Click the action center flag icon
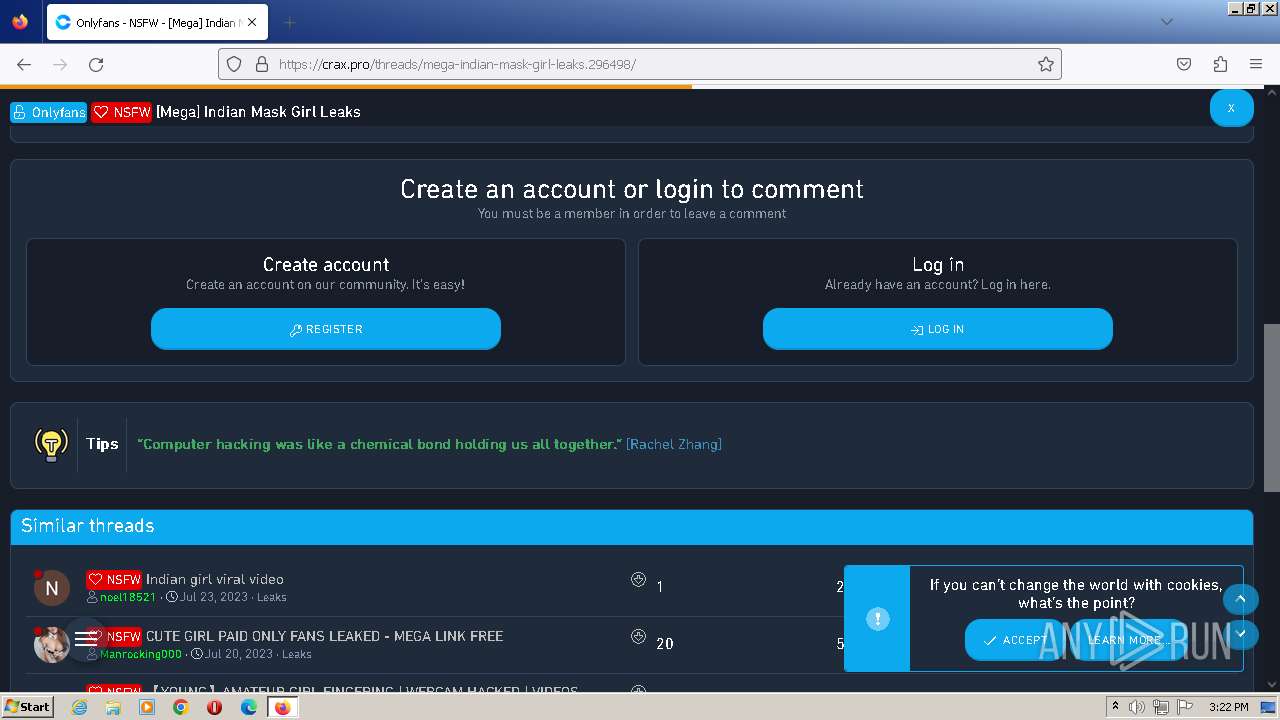Viewport: 1280px width, 720px height. (x=1185, y=707)
